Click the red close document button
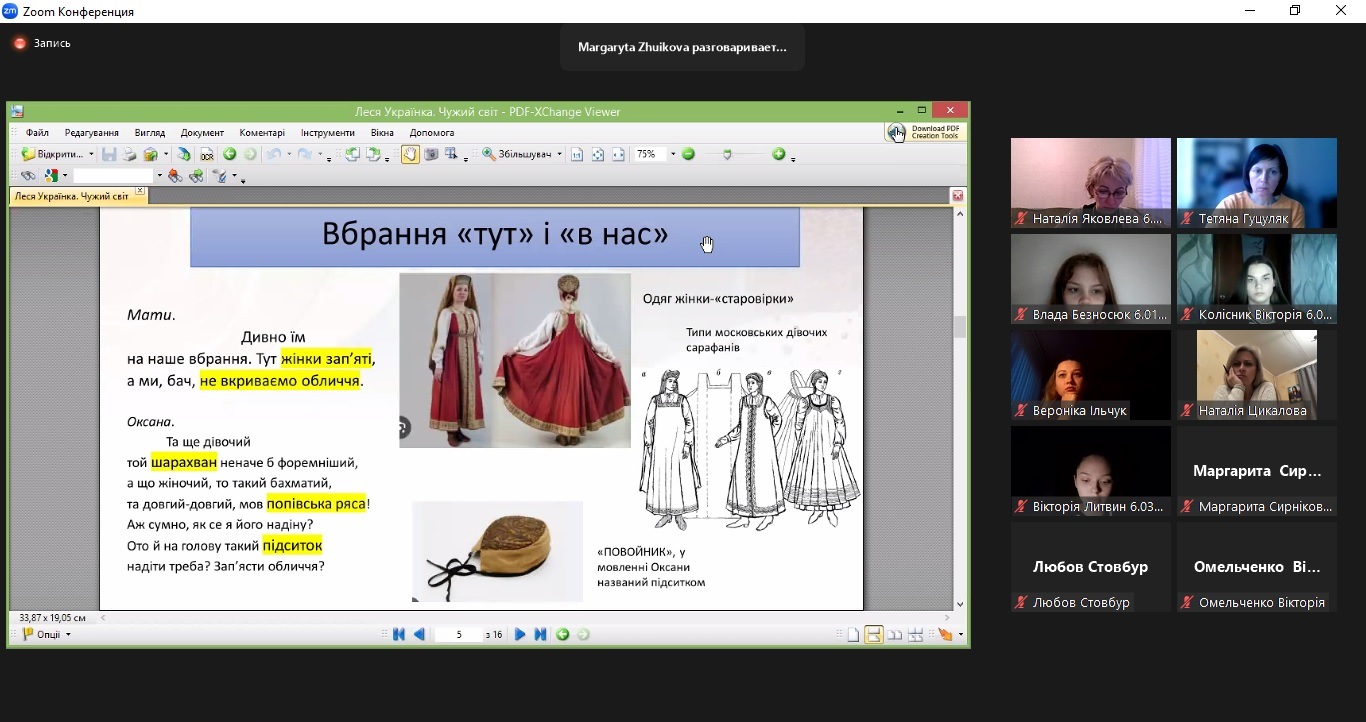1366x722 pixels. (x=957, y=196)
